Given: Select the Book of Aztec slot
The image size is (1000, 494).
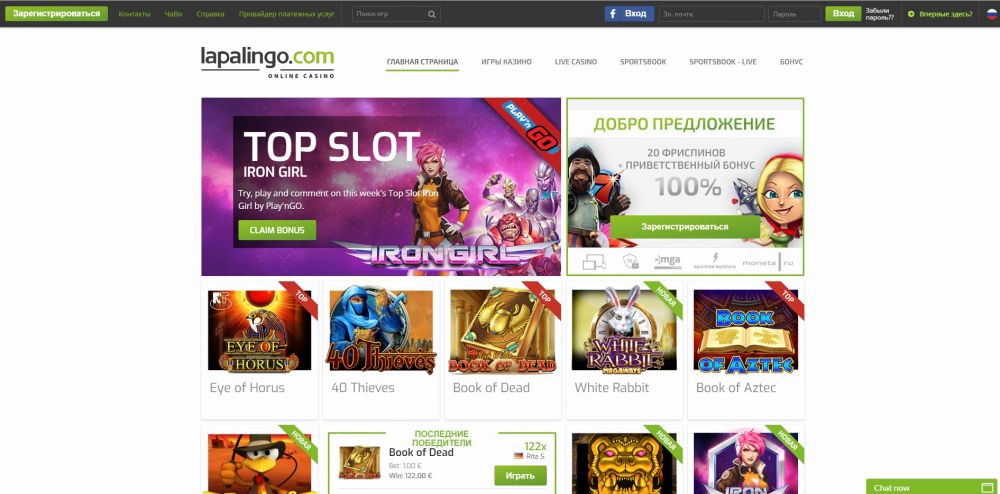Looking at the screenshot, I should coord(746,330).
